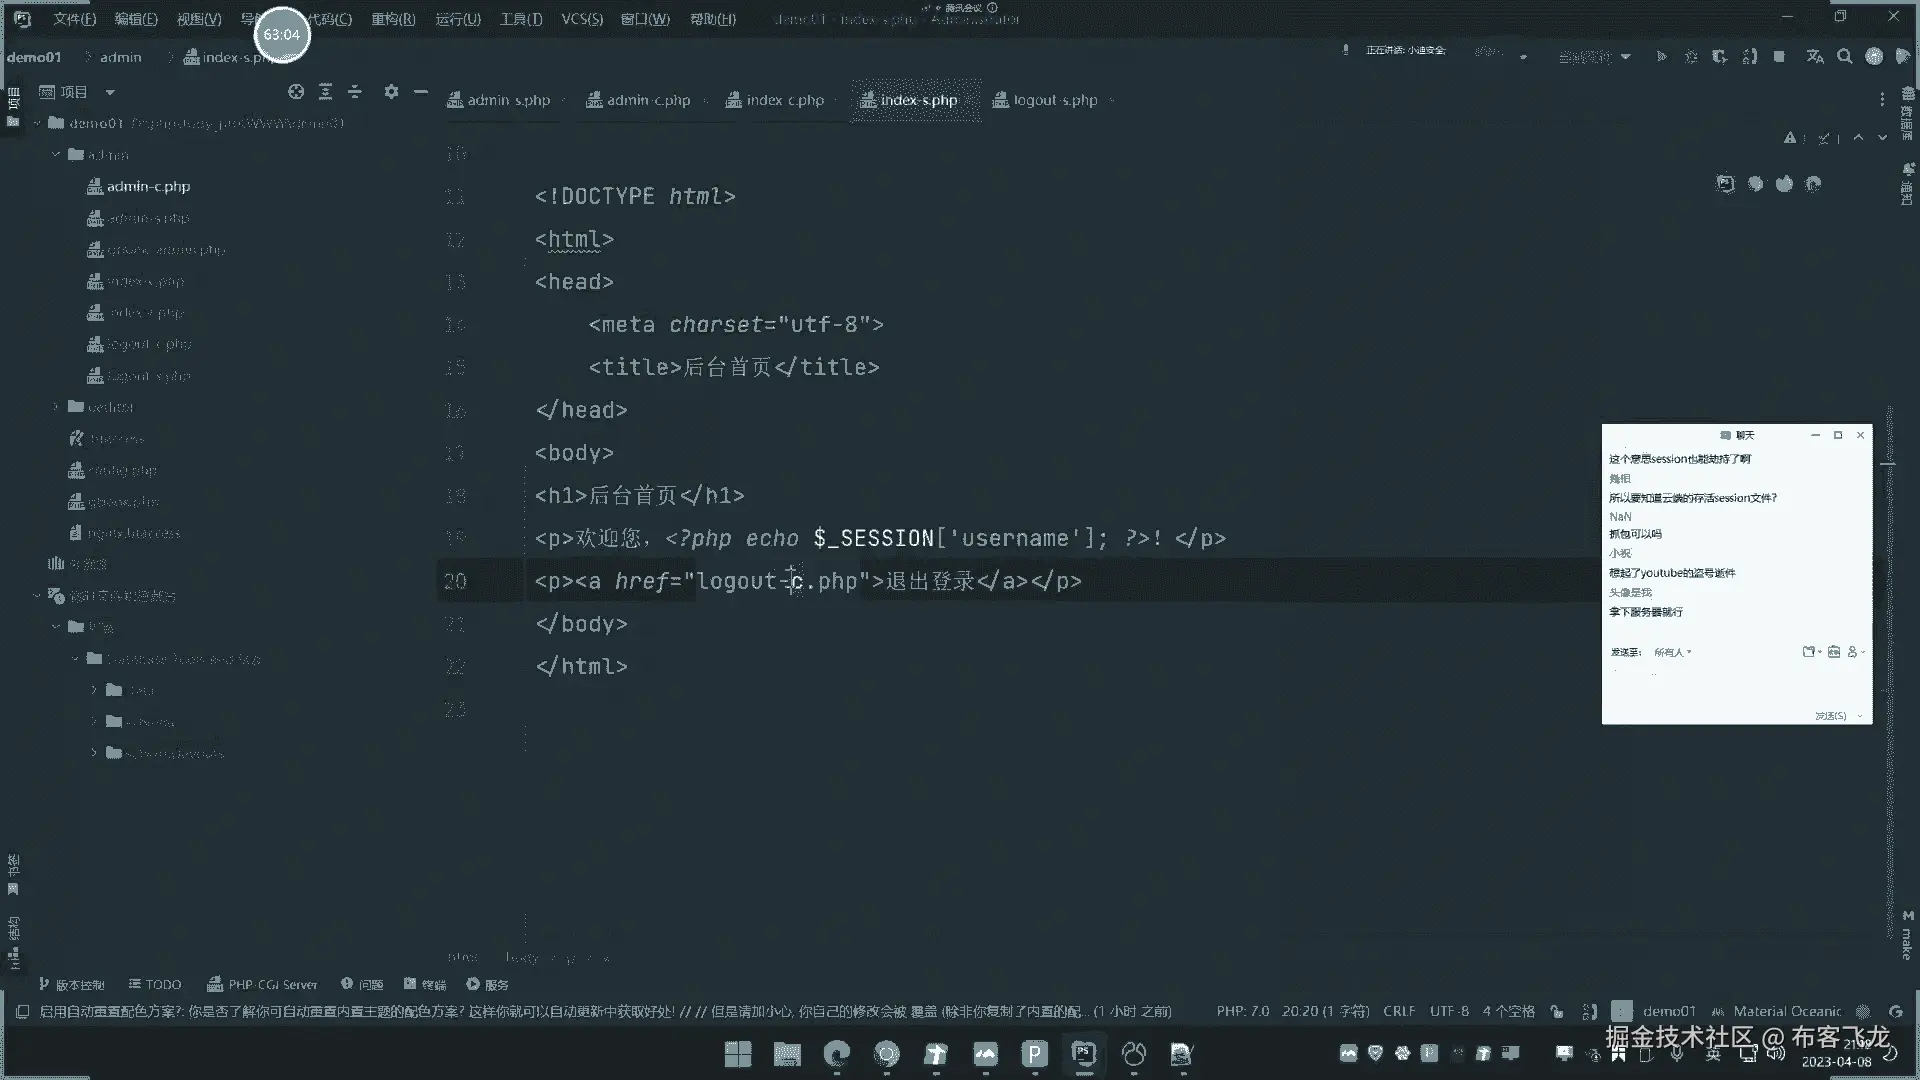
Task: Click the read-only lock toggle in status bar
Action: pos(1557,1012)
